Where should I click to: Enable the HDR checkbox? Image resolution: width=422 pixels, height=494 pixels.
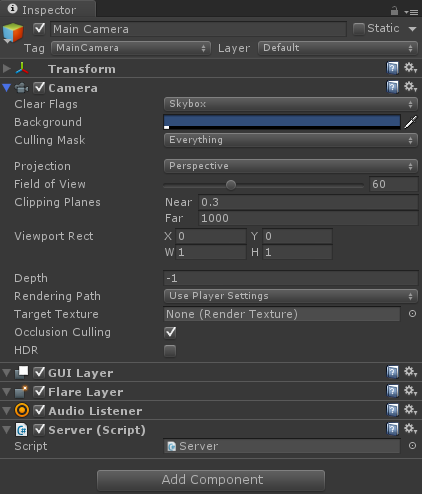click(x=170, y=351)
